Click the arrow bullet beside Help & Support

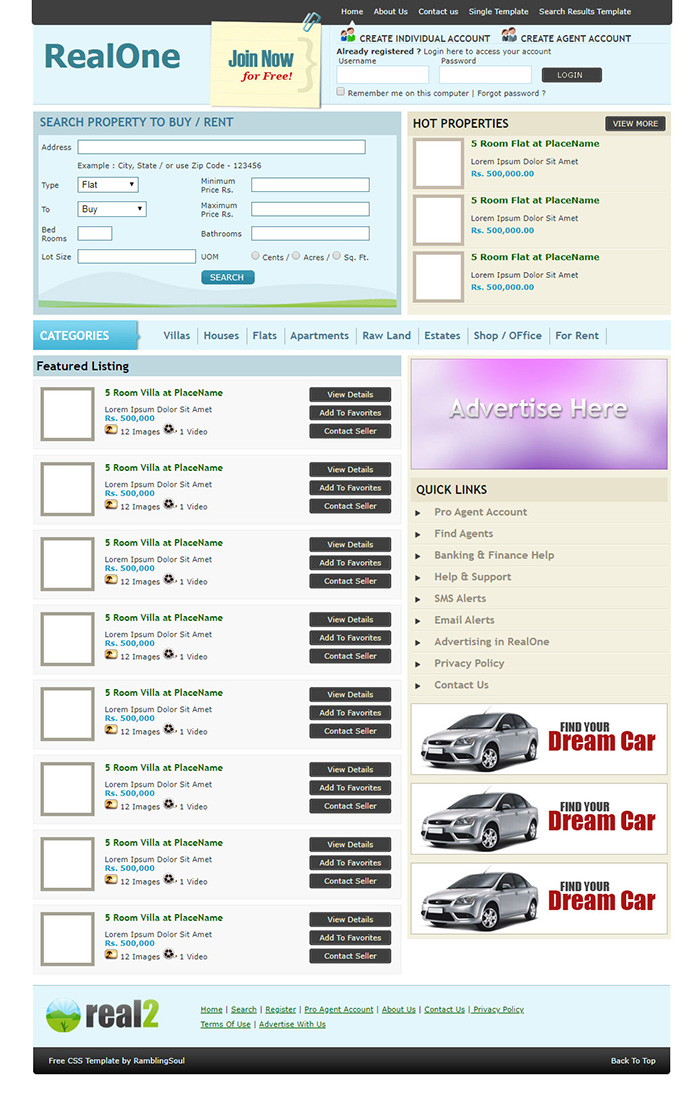(418, 577)
